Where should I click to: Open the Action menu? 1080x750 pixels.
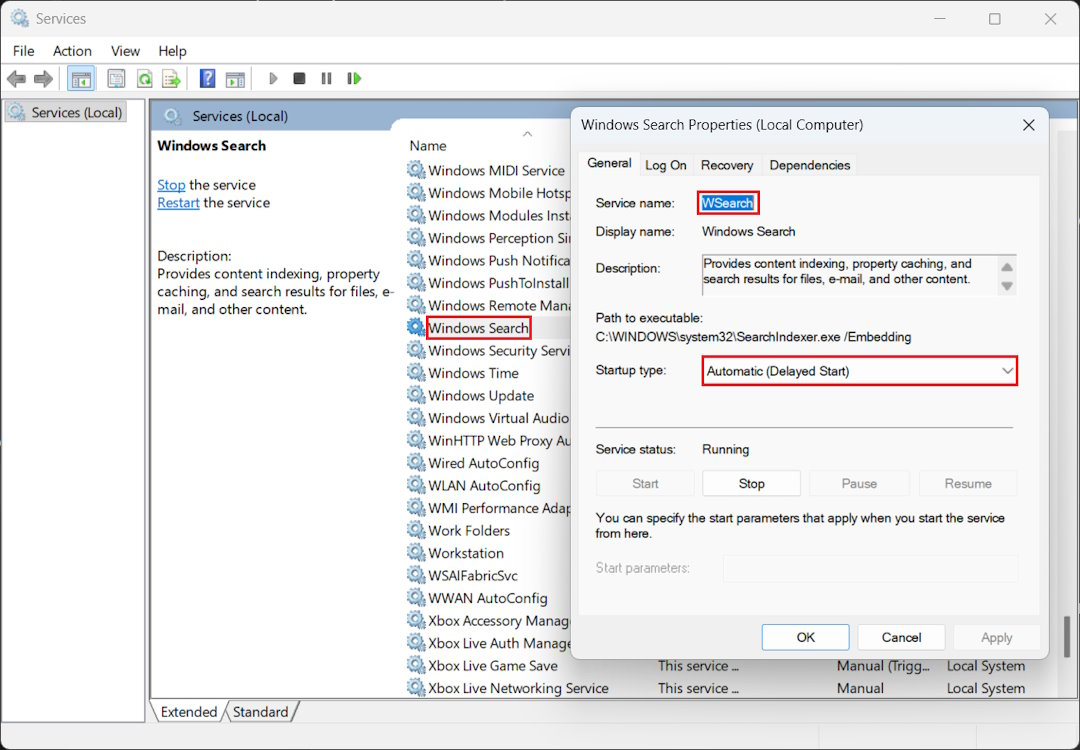tap(72, 51)
